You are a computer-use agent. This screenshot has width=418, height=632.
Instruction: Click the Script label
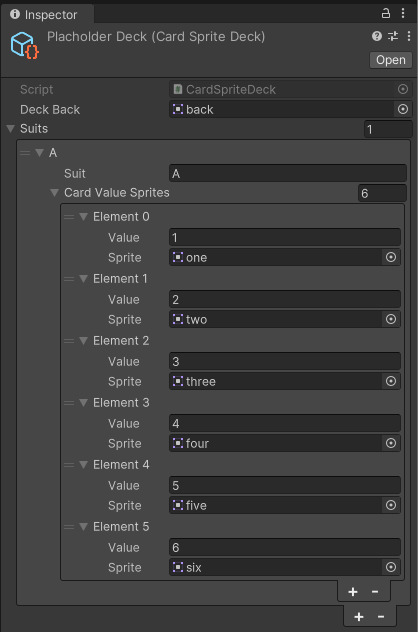point(37,89)
